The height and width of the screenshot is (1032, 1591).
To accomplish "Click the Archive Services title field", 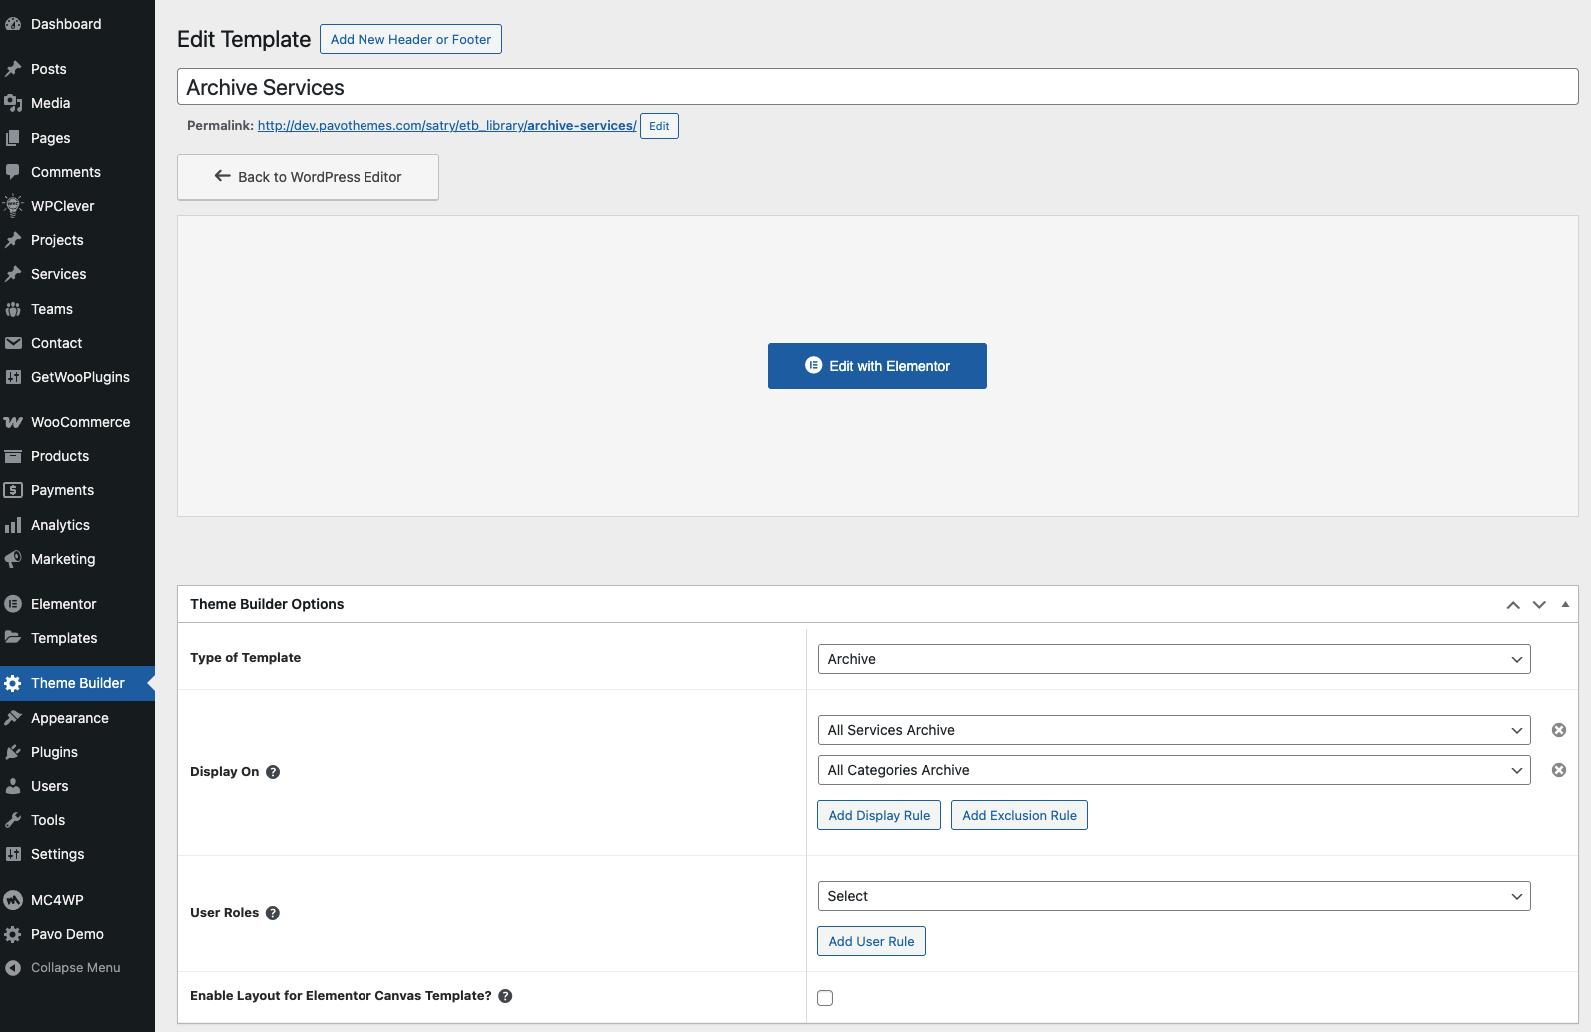I will point(877,87).
